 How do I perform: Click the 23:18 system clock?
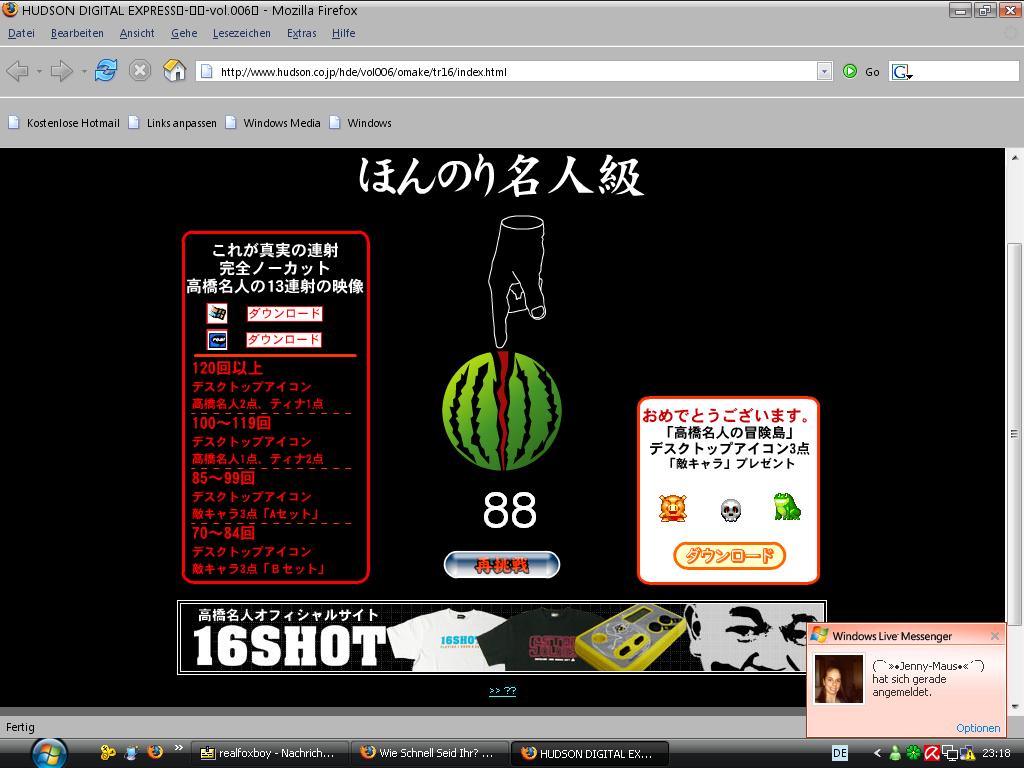[x=996, y=753]
